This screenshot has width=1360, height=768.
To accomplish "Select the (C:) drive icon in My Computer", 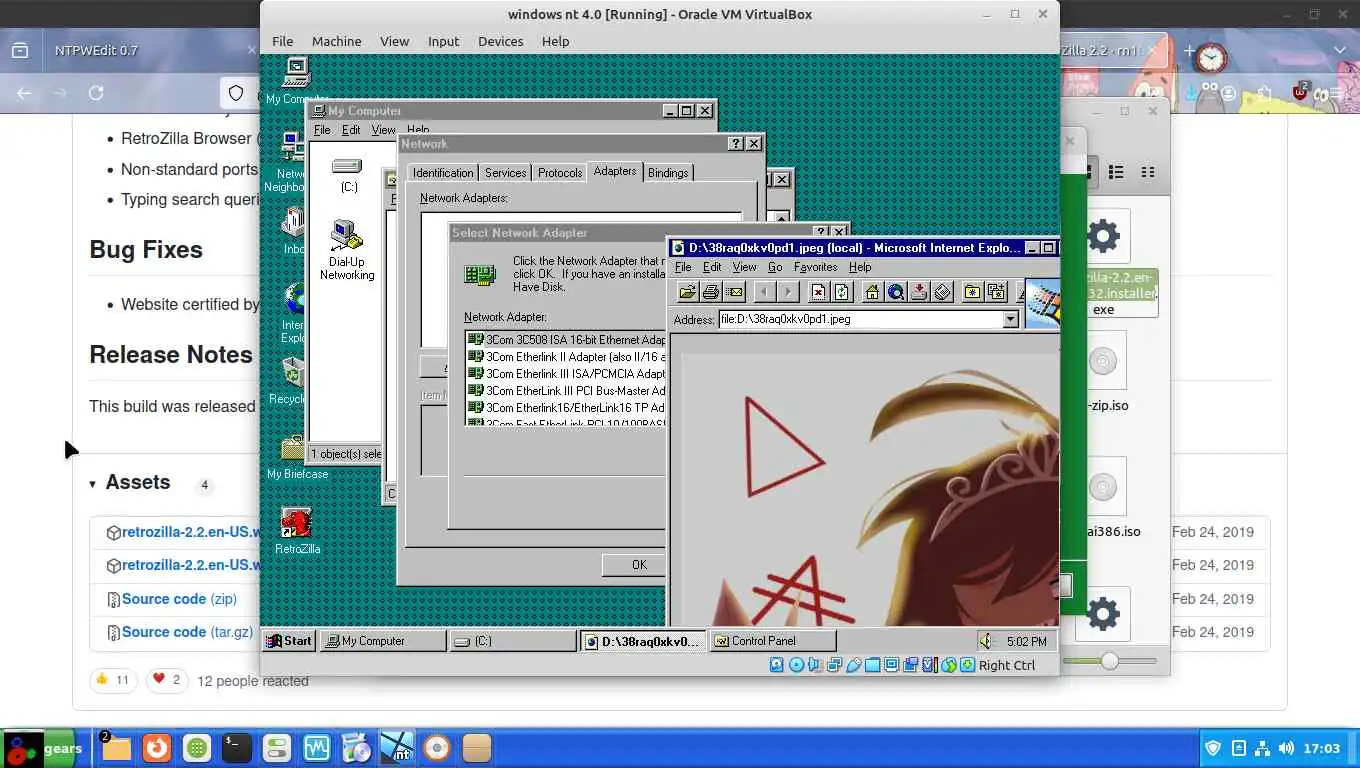I will (x=348, y=174).
